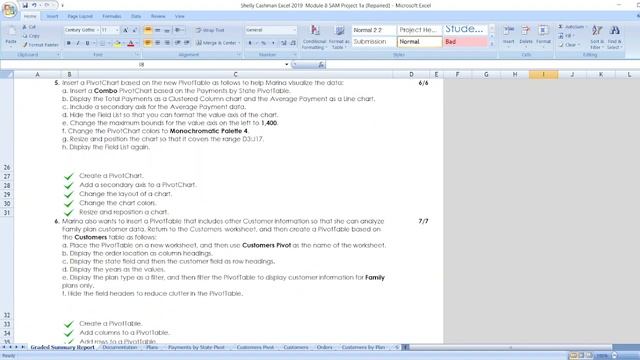Open the font size dropdown
Viewport: 640px width, 360px height.
117,30
